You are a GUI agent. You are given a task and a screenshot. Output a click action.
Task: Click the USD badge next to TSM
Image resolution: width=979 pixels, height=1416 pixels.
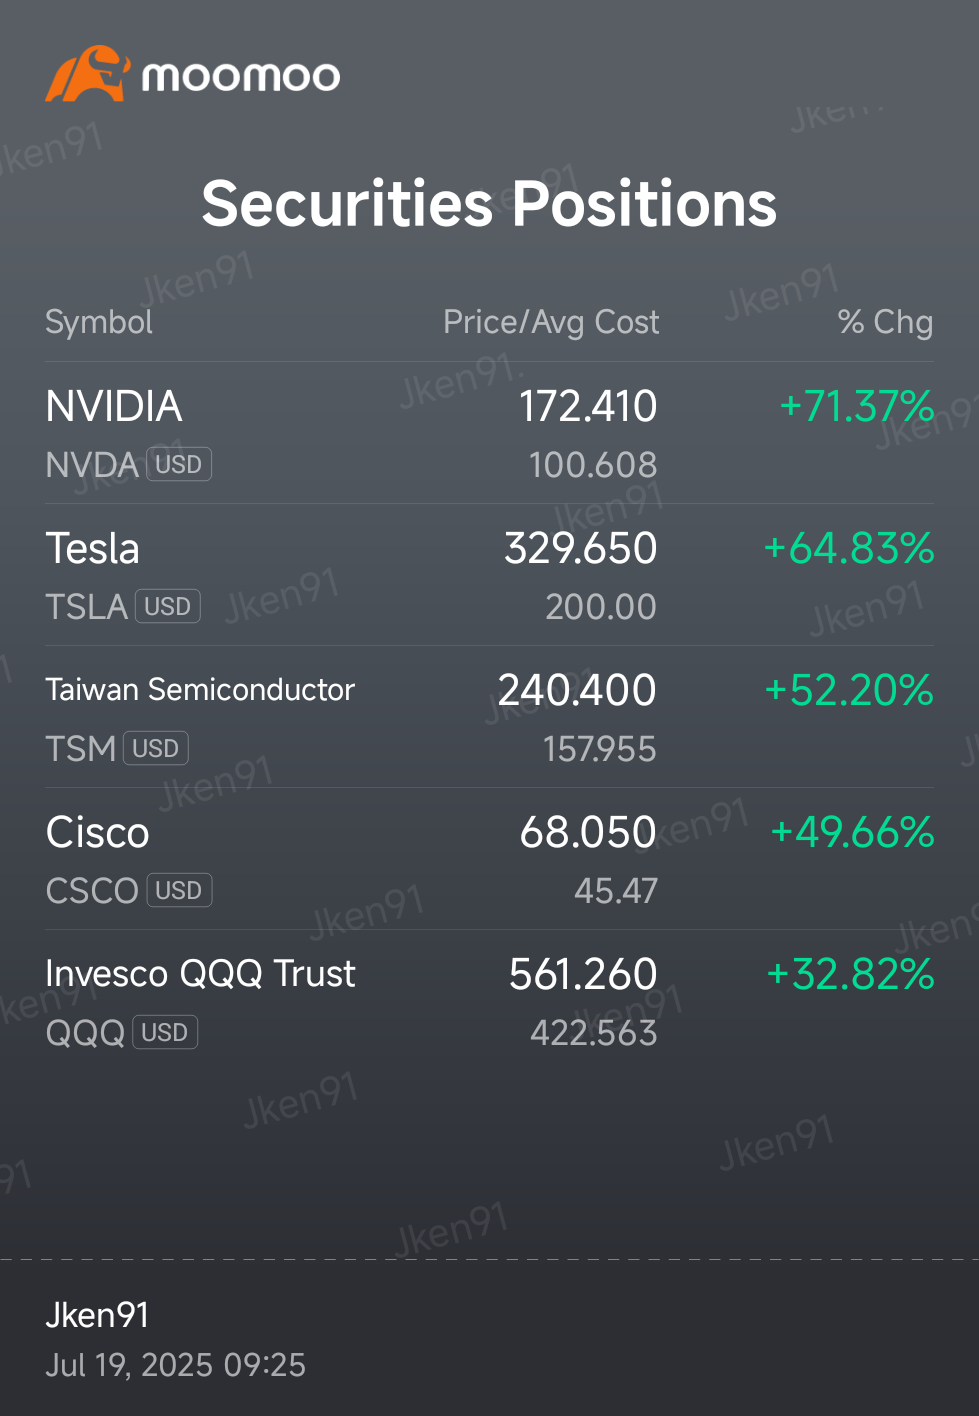(156, 748)
